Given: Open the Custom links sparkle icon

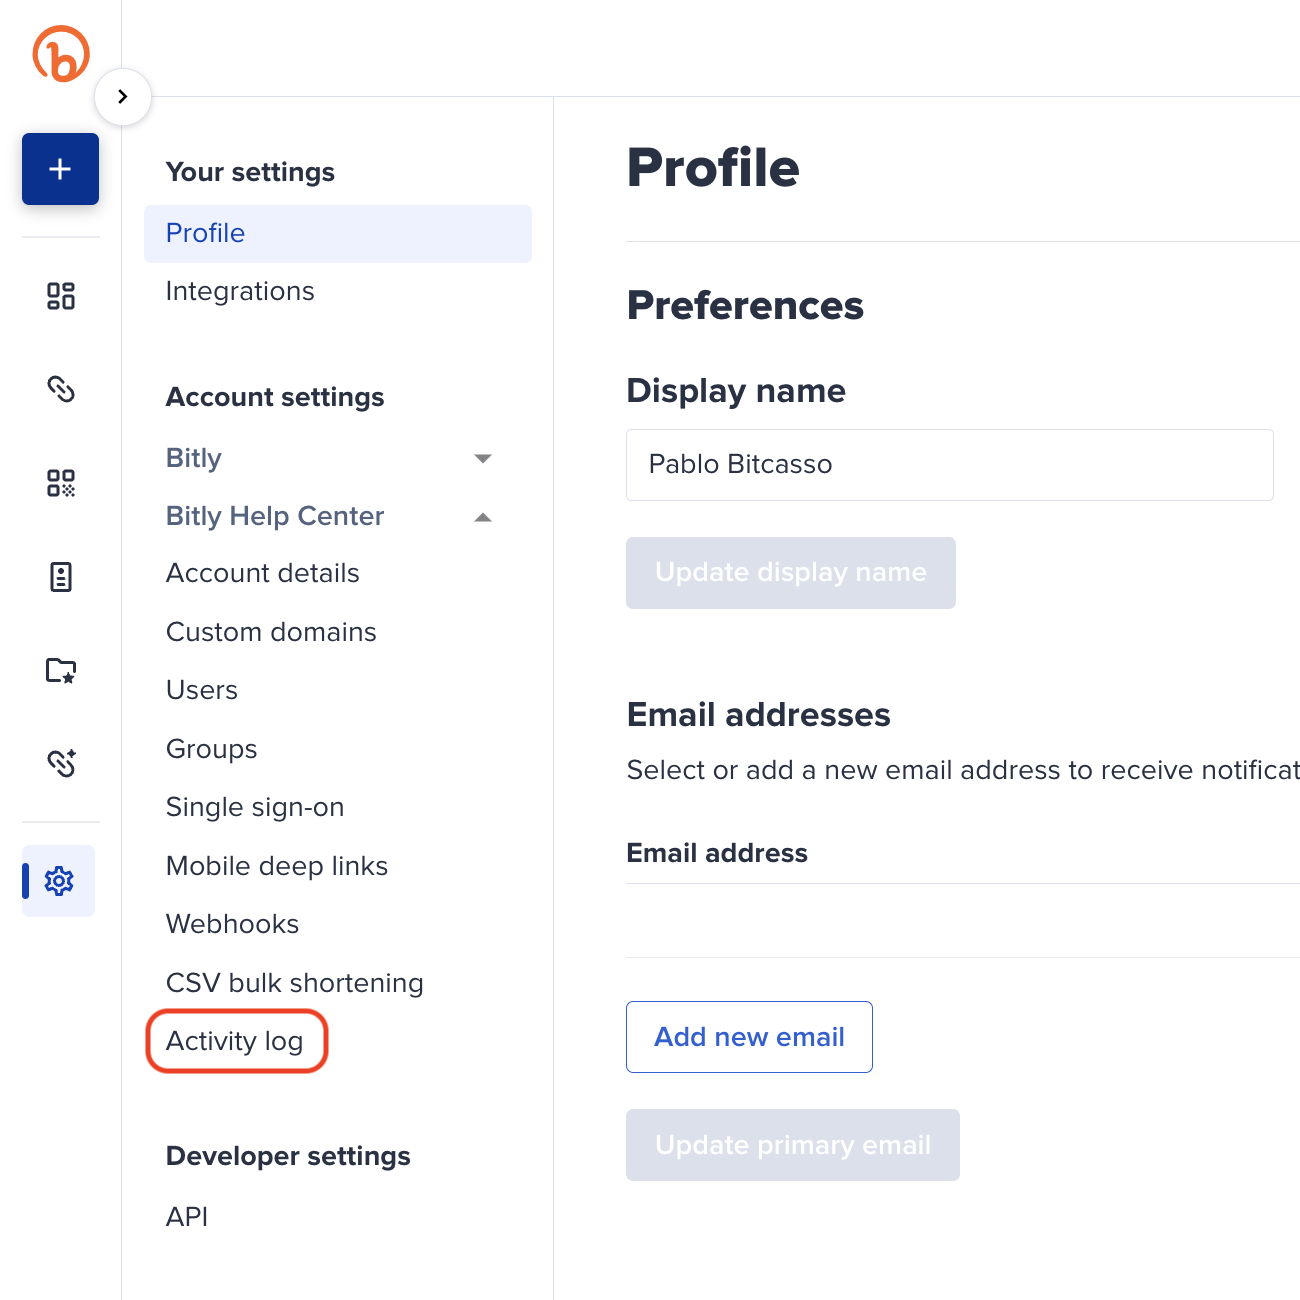Looking at the screenshot, I should coord(61,763).
